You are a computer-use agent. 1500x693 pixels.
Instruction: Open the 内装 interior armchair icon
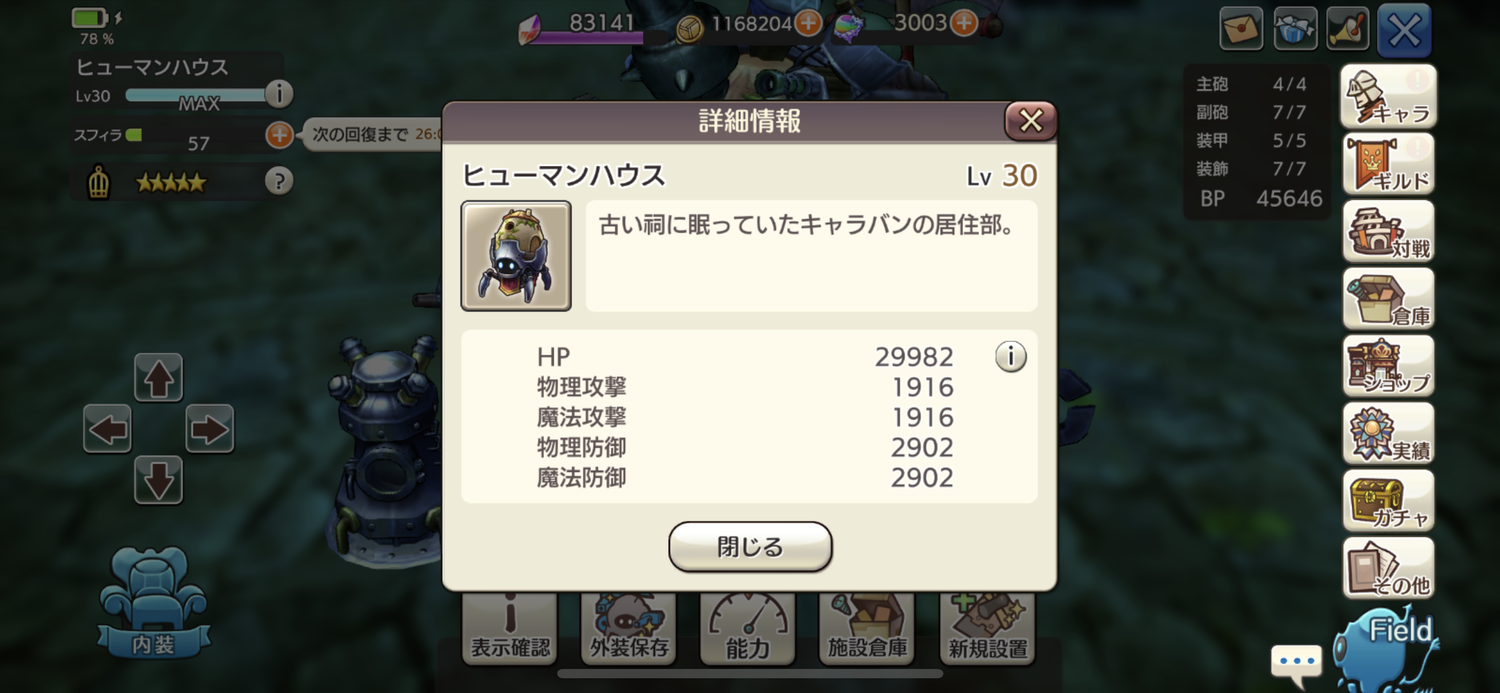pyautogui.click(x=154, y=602)
